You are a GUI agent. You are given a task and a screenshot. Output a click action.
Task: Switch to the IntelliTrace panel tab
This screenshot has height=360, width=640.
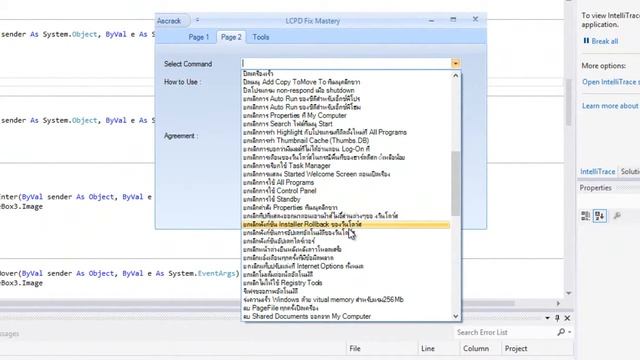click(x=598, y=172)
